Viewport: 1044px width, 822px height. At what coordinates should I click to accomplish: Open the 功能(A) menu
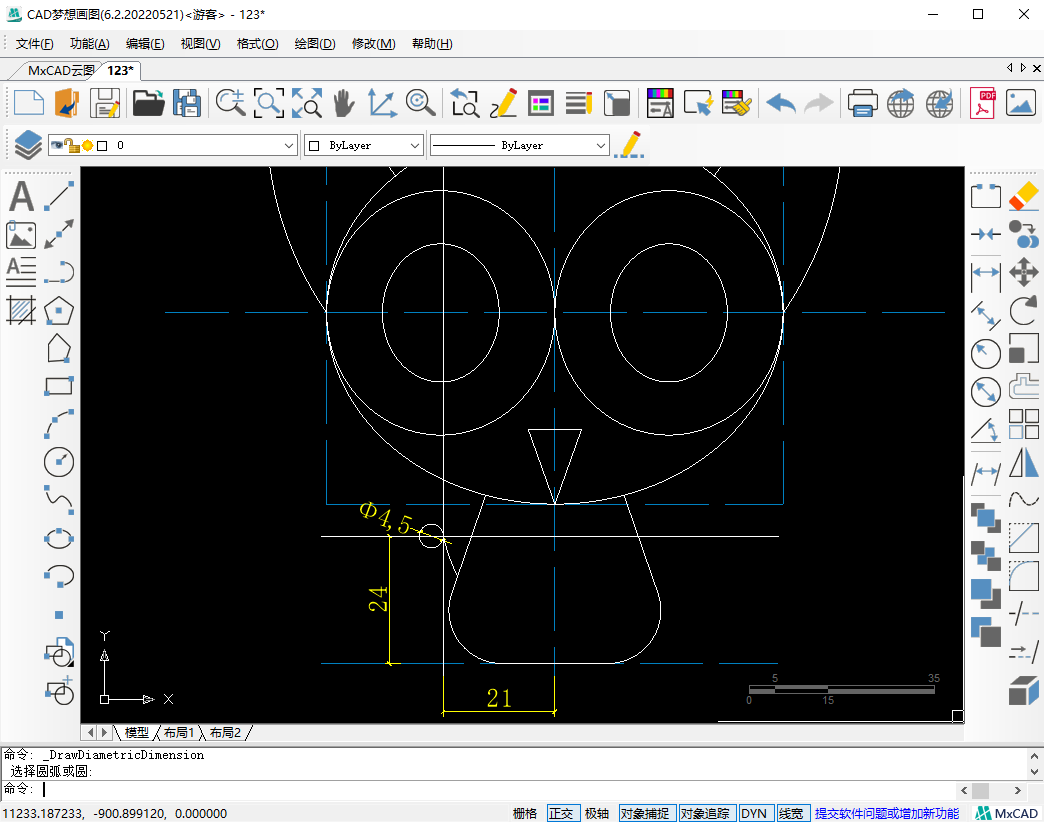click(x=89, y=44)
